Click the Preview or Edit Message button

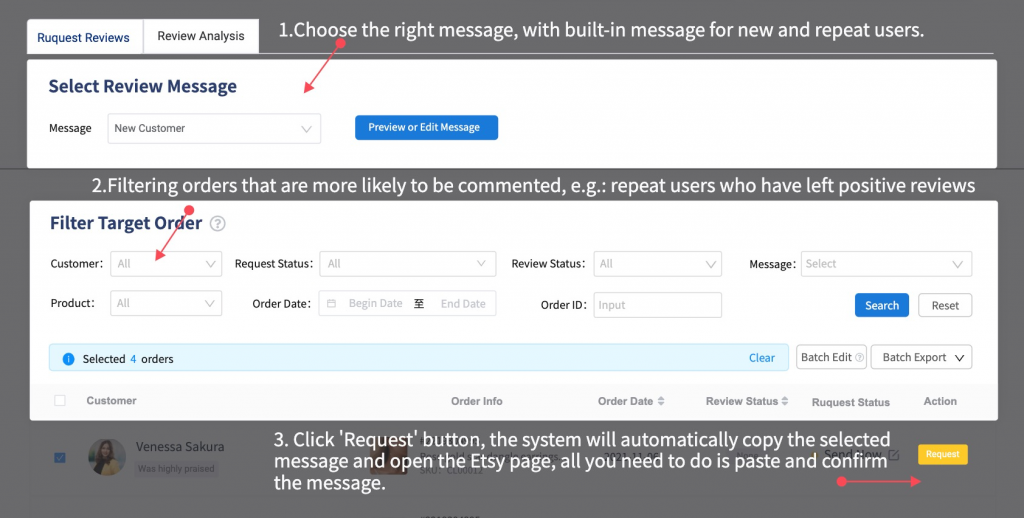pyautogui.click(x=426, y=128)
